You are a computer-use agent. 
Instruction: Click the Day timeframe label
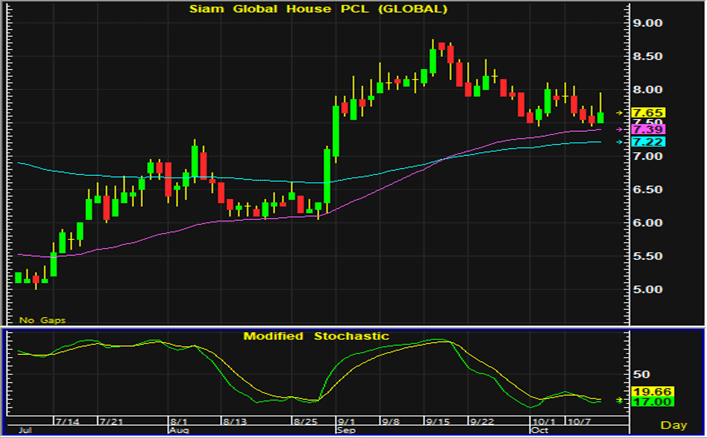(x=674, y=426)
